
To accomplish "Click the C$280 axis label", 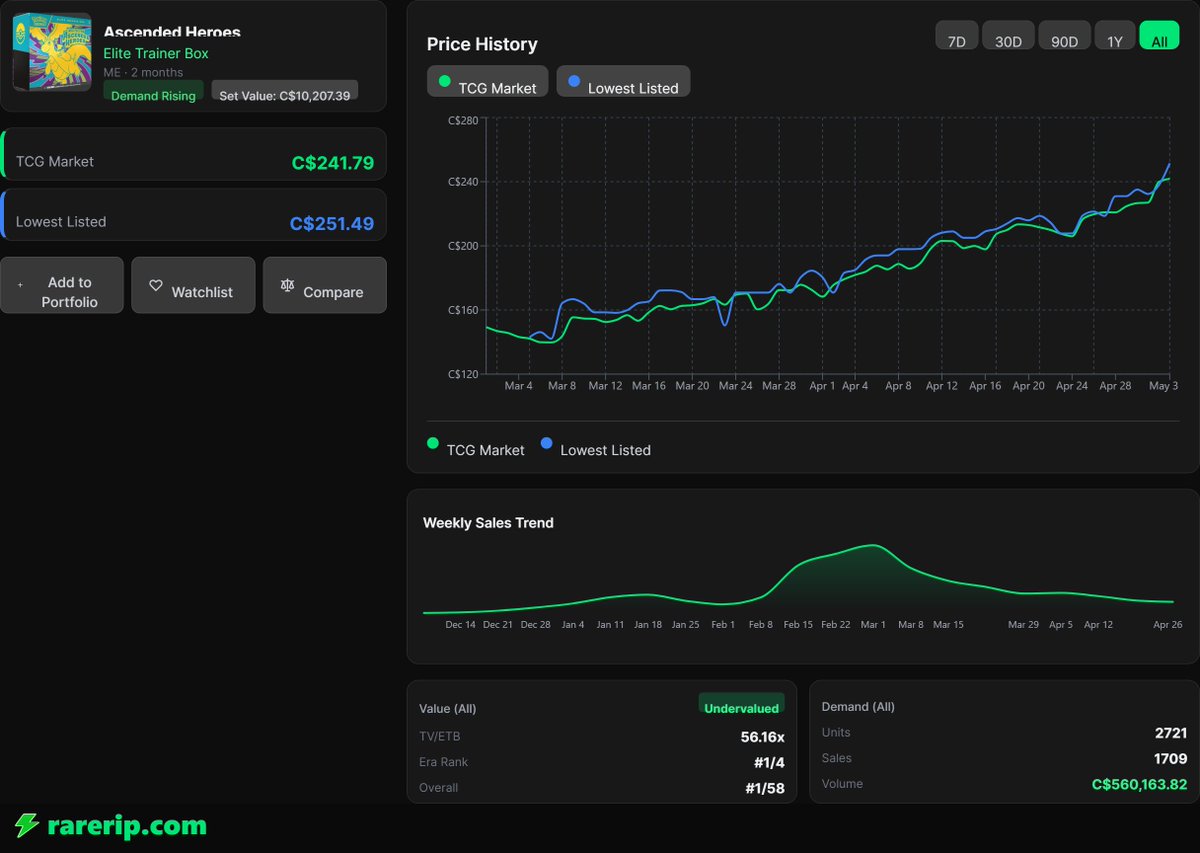I will click(x=463, y=119).
